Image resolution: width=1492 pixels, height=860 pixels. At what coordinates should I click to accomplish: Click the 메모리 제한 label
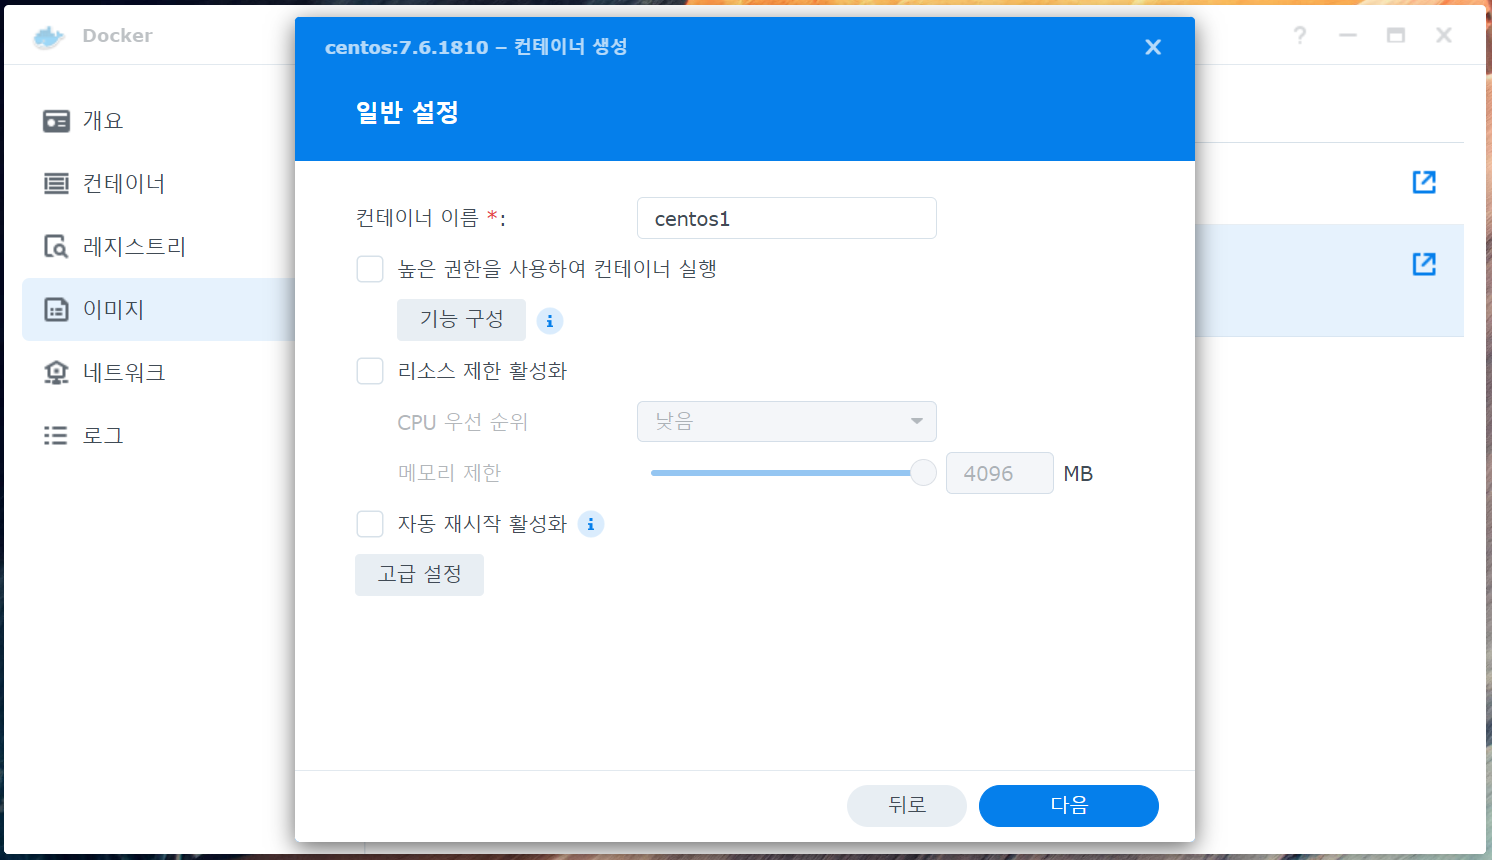click(x=449, y=473)
